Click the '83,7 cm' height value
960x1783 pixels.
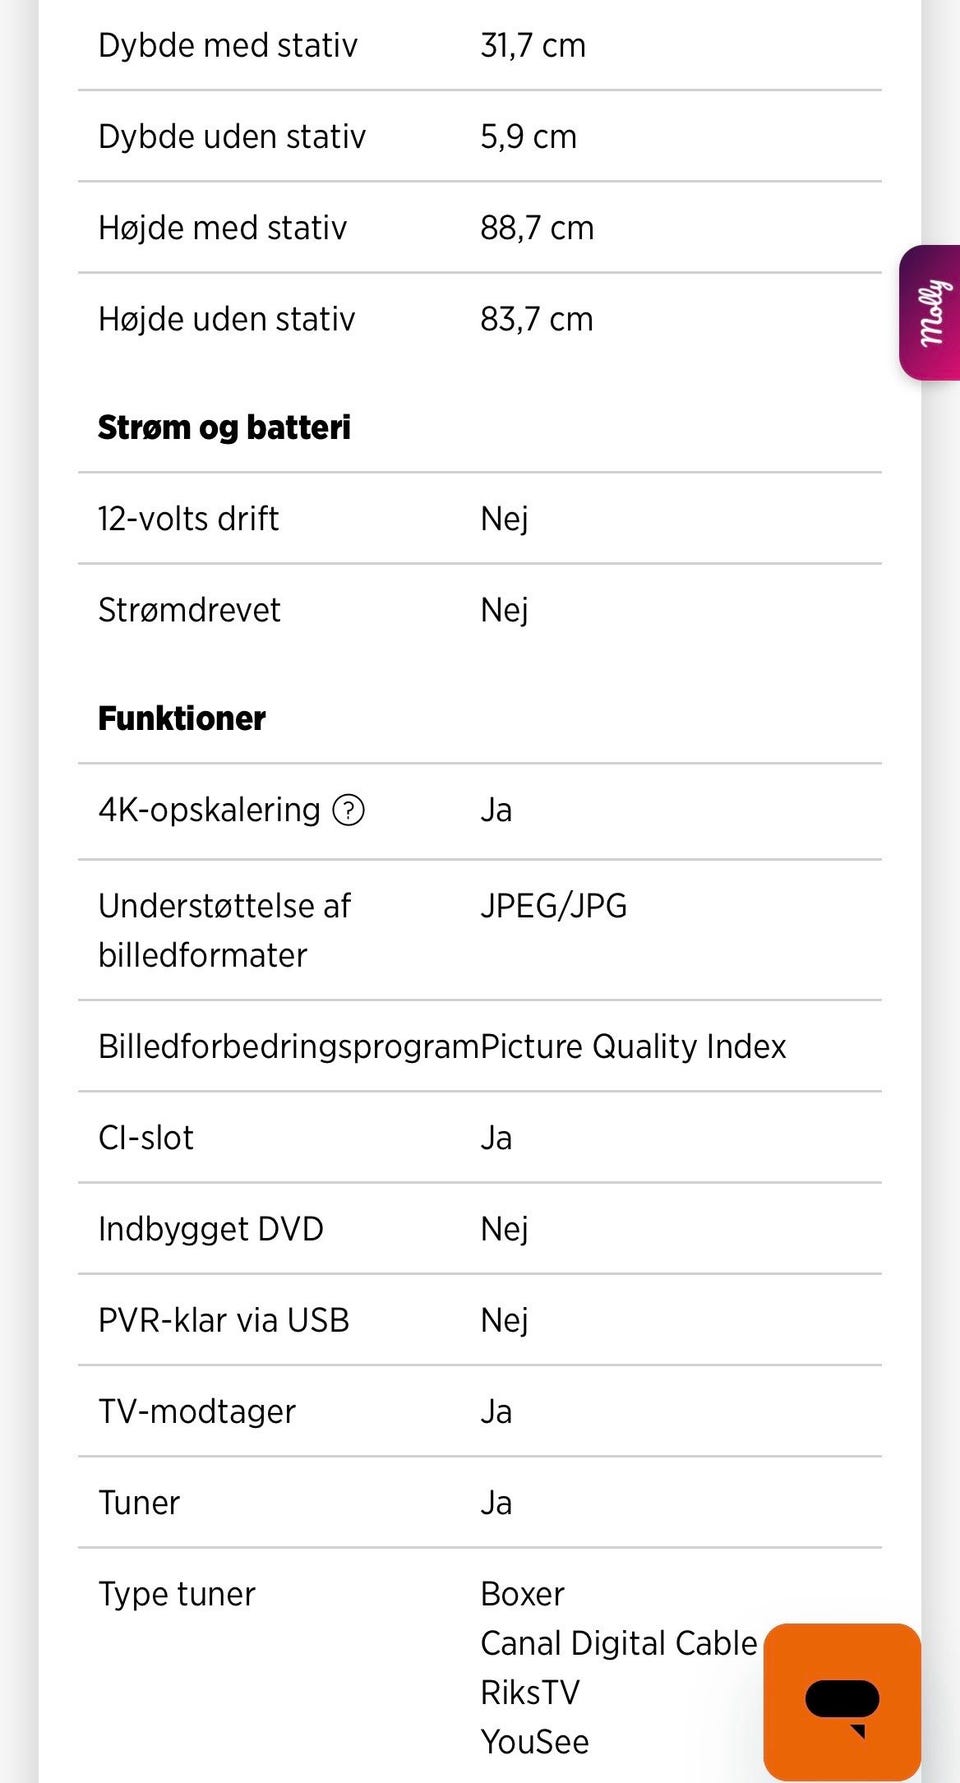coord(536,319)
